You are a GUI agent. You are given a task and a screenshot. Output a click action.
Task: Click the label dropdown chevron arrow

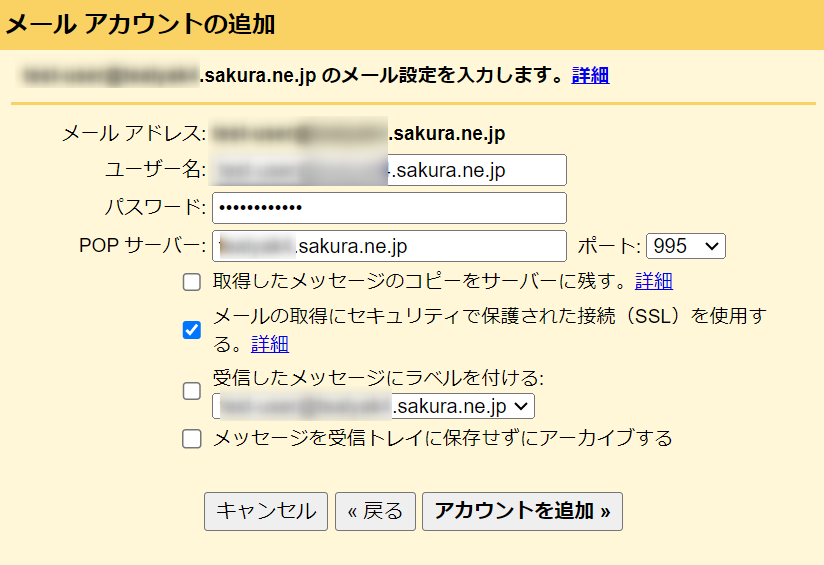(521, 406)
